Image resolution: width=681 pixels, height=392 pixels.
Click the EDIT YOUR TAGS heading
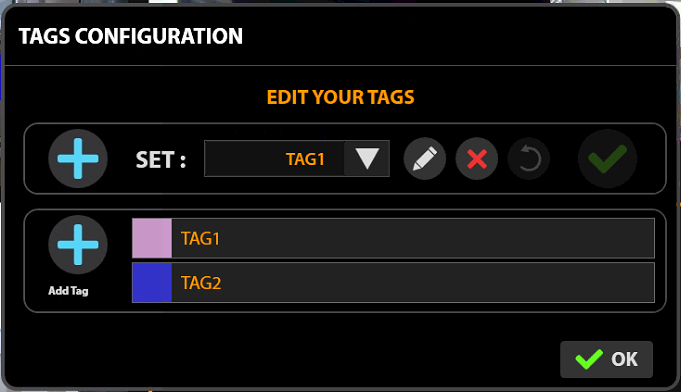click(340, 97)
